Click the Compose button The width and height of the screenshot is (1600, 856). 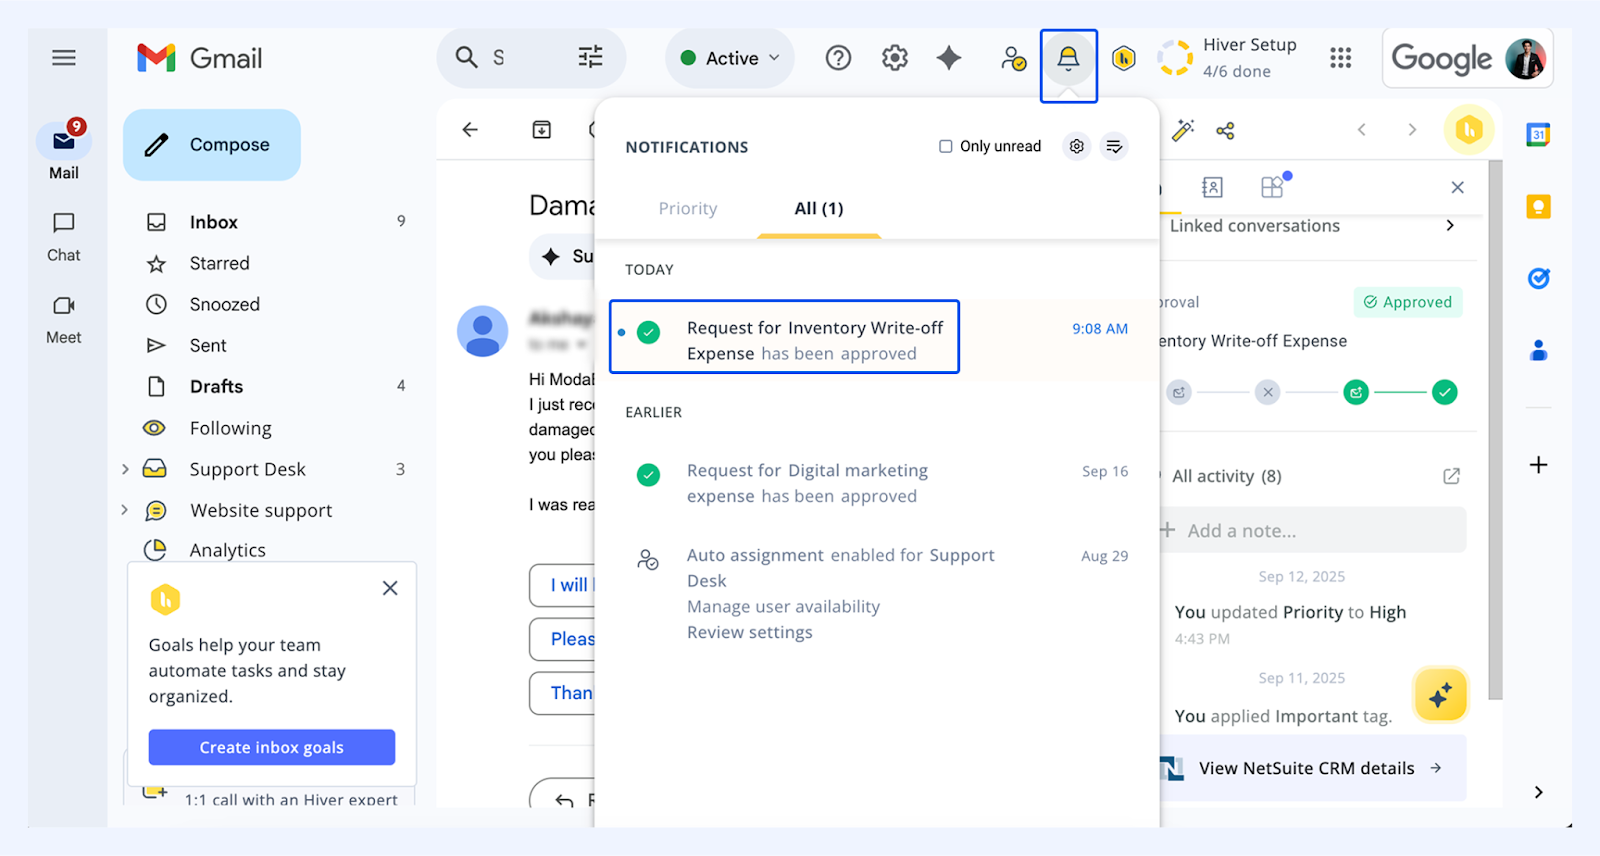click(x=212, y=145)
